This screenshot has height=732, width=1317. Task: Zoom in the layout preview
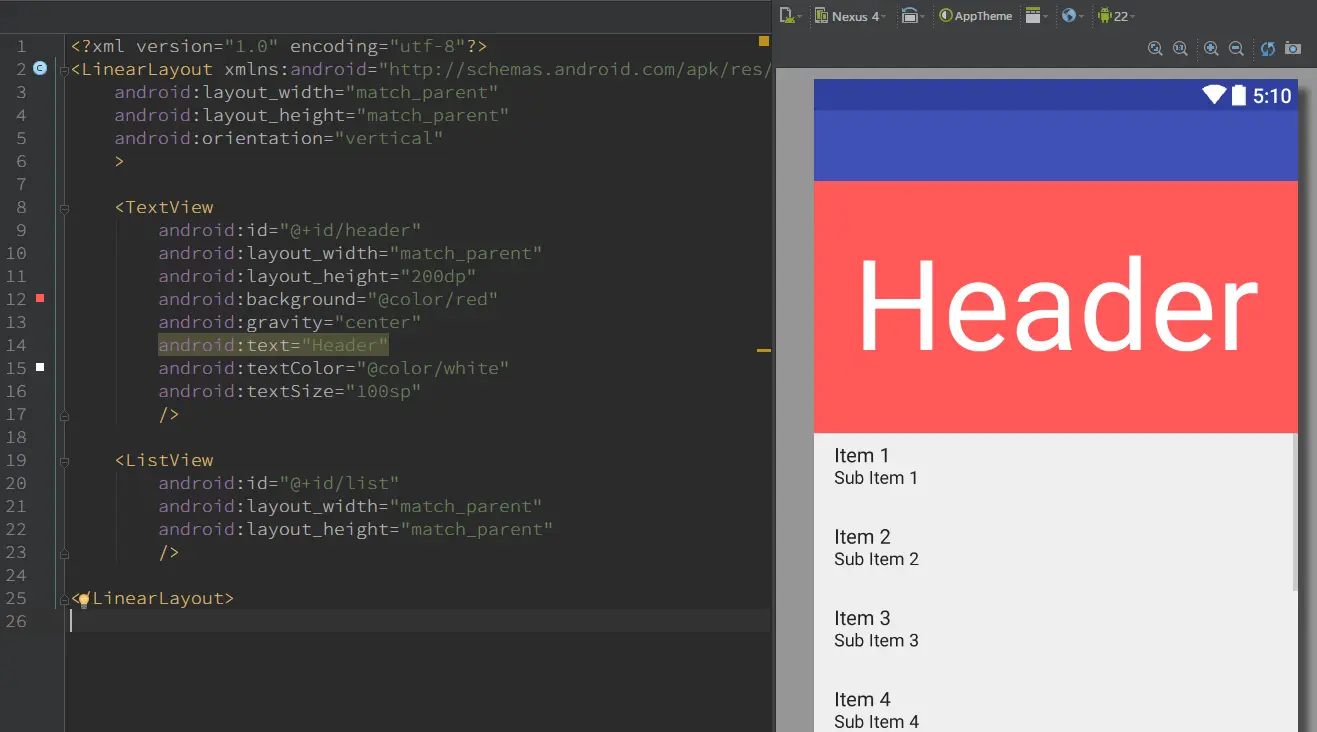click(x=1211, y=48)
